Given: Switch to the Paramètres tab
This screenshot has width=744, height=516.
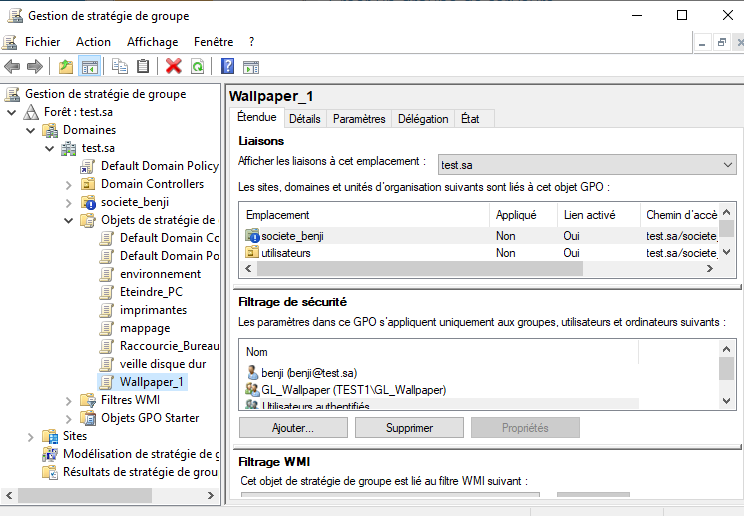Looking at the screenshot, I should click(x=359, y=119).
